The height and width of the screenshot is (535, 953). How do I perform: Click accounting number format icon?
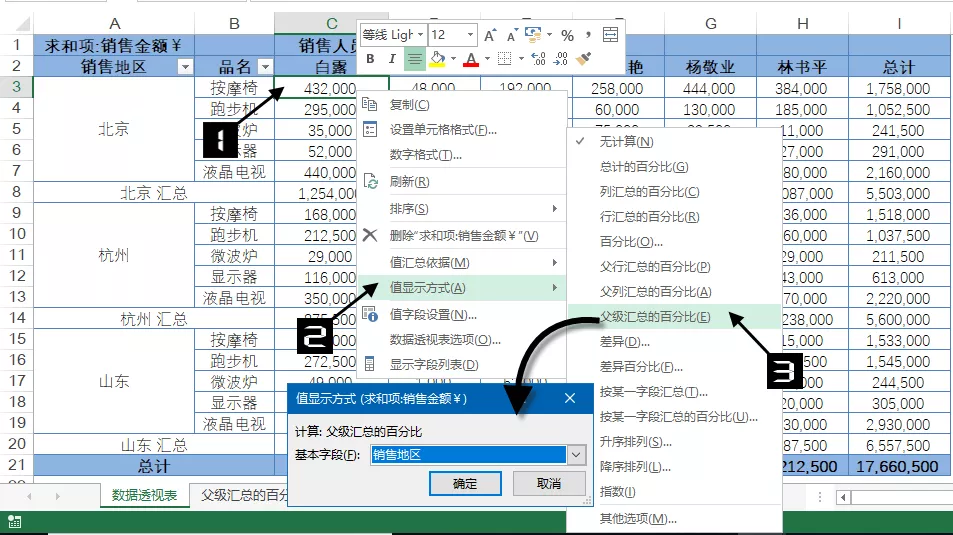(533, 35)
